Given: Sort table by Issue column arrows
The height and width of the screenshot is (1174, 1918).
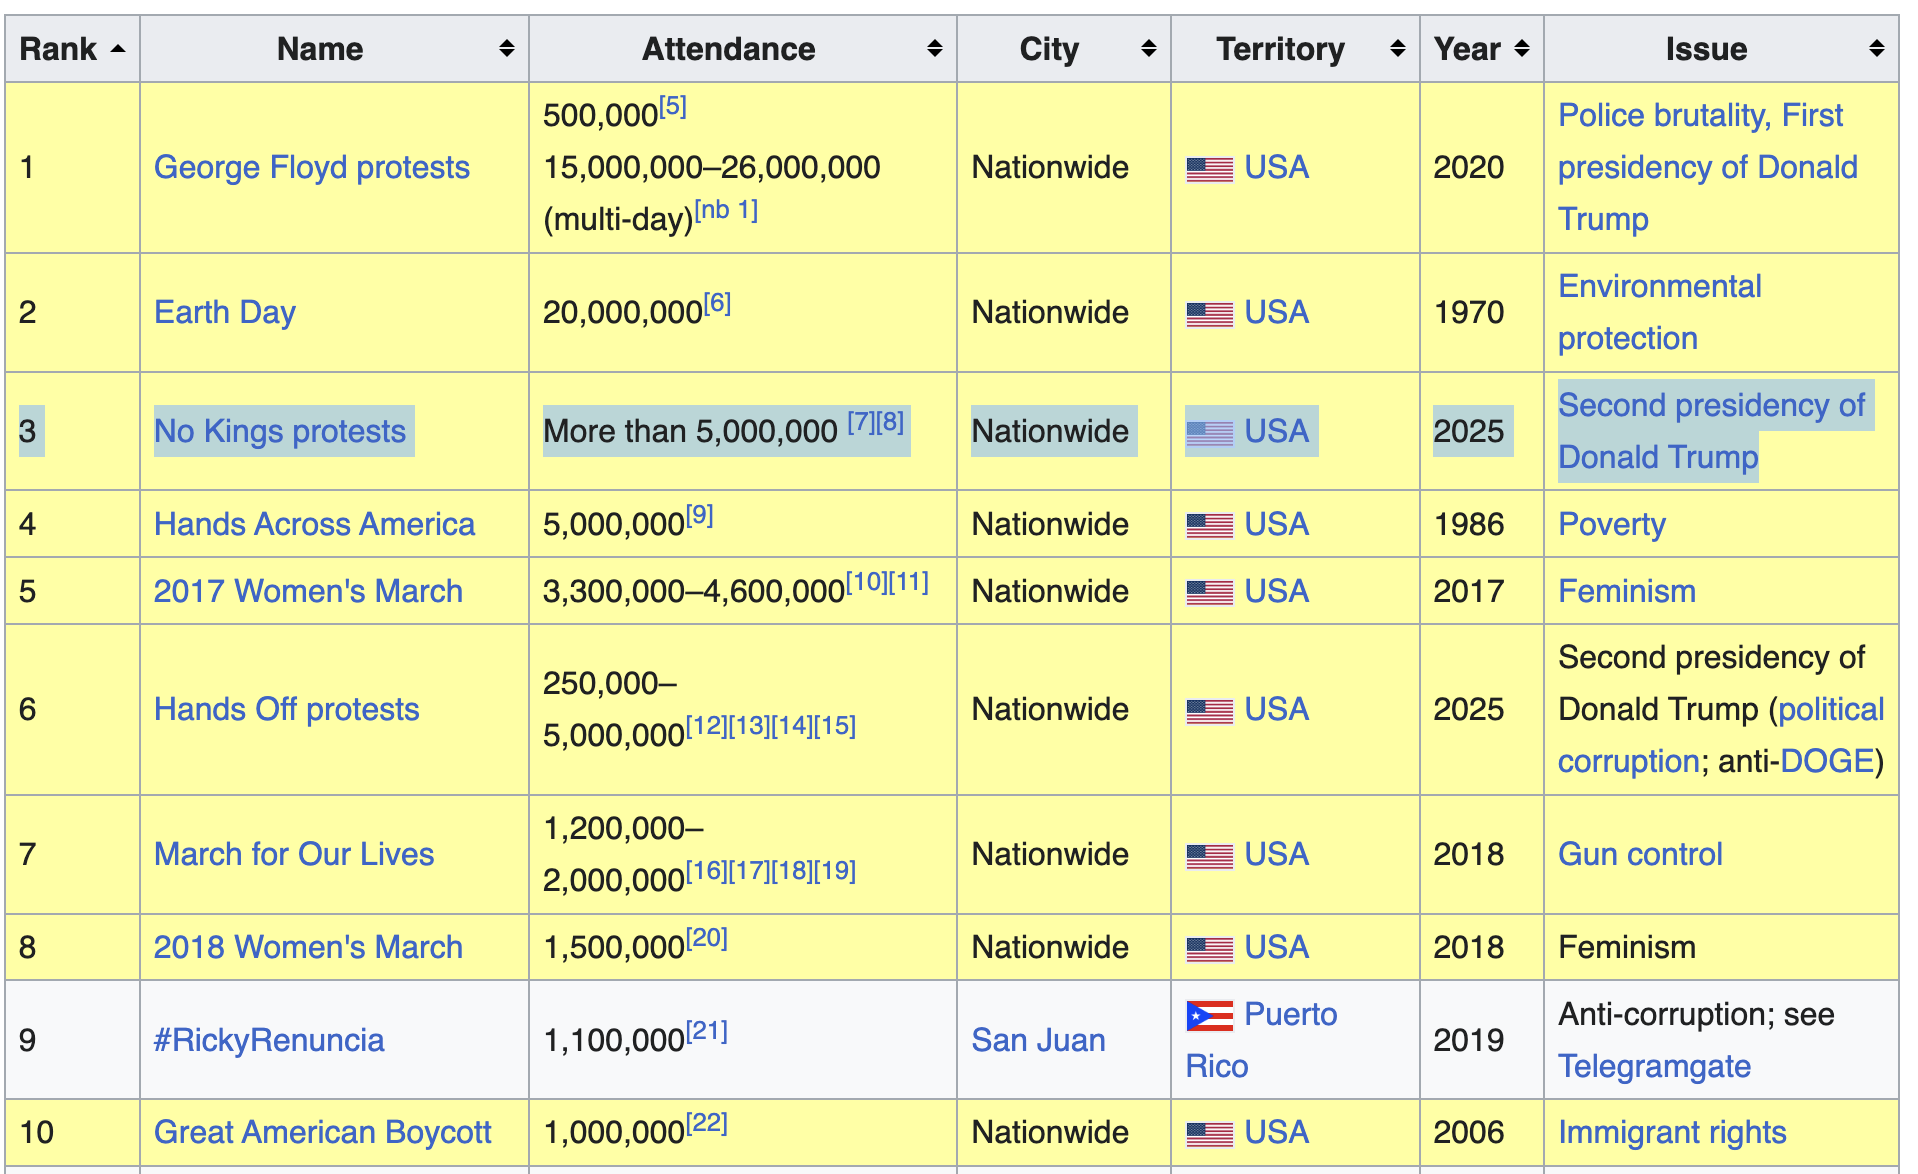Looking at the screenshot, I should click(1877, 49).
